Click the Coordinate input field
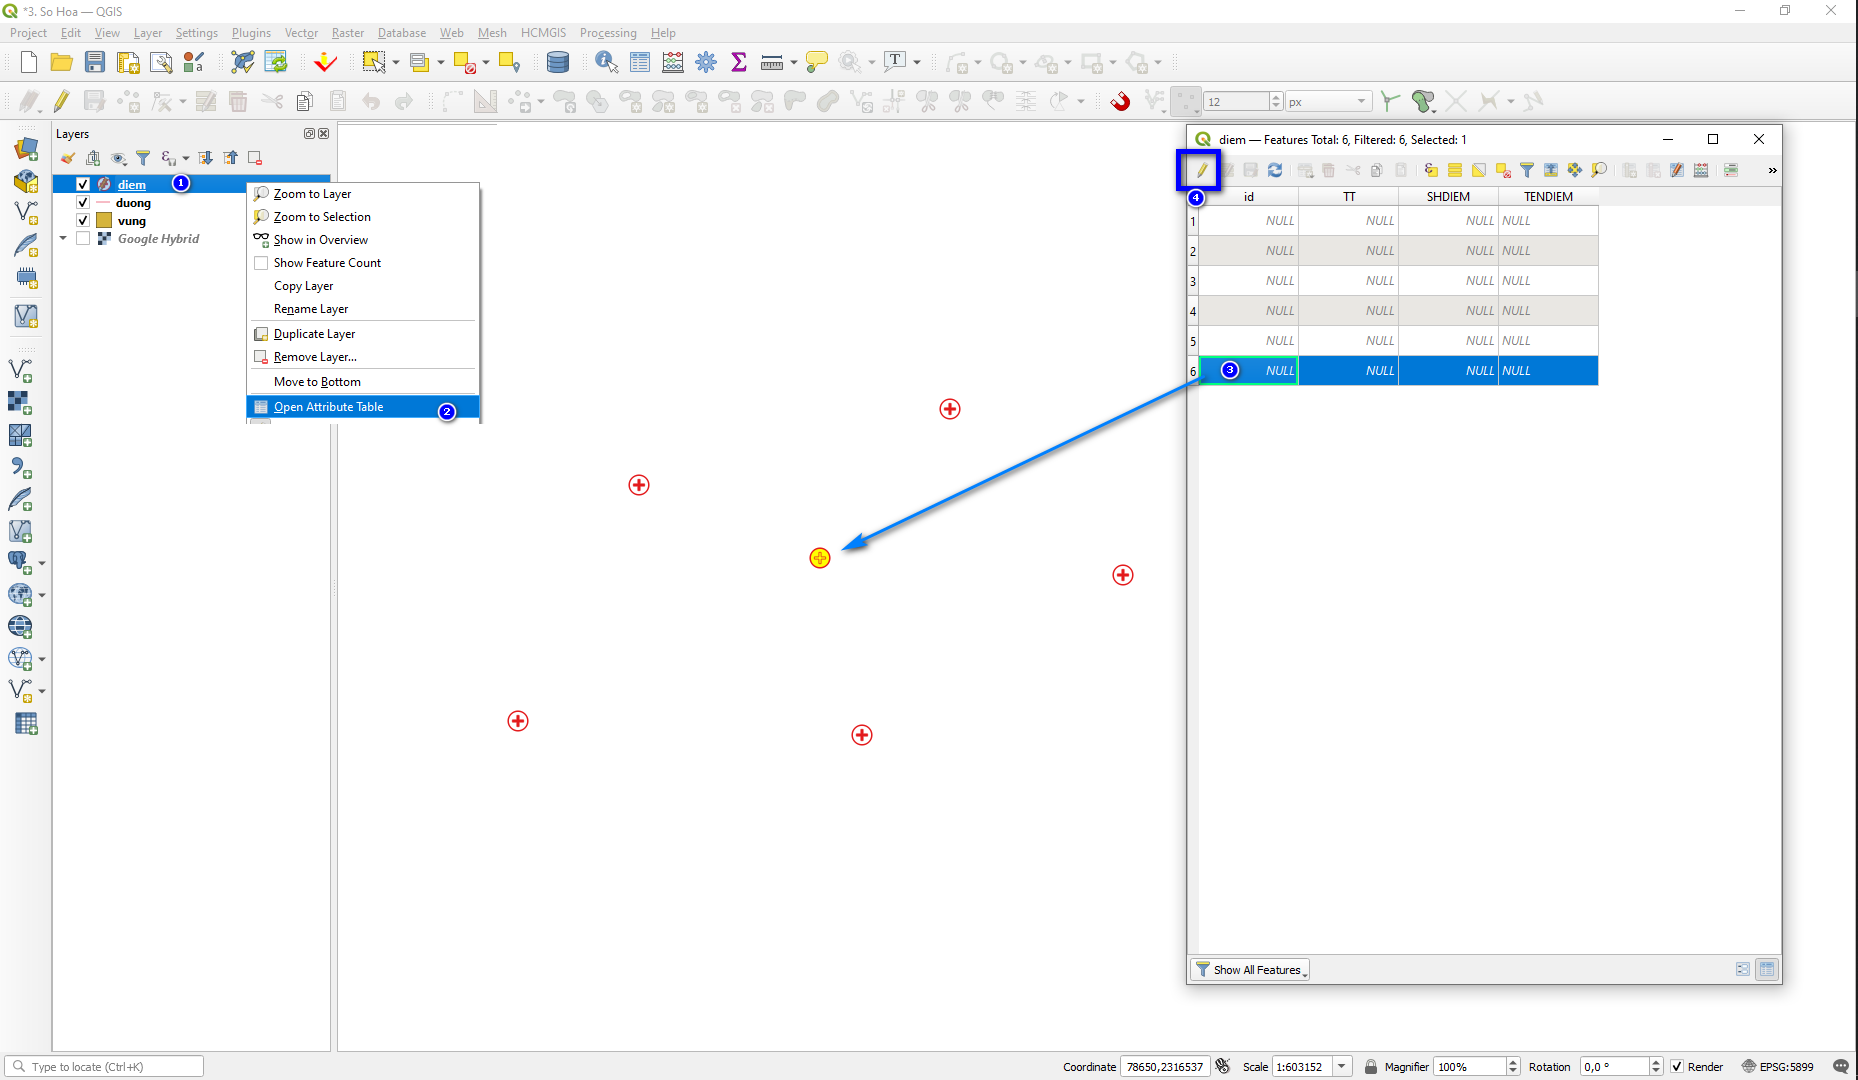The height and width of the screenshot is (1080, 1858). point(1164,1067)
